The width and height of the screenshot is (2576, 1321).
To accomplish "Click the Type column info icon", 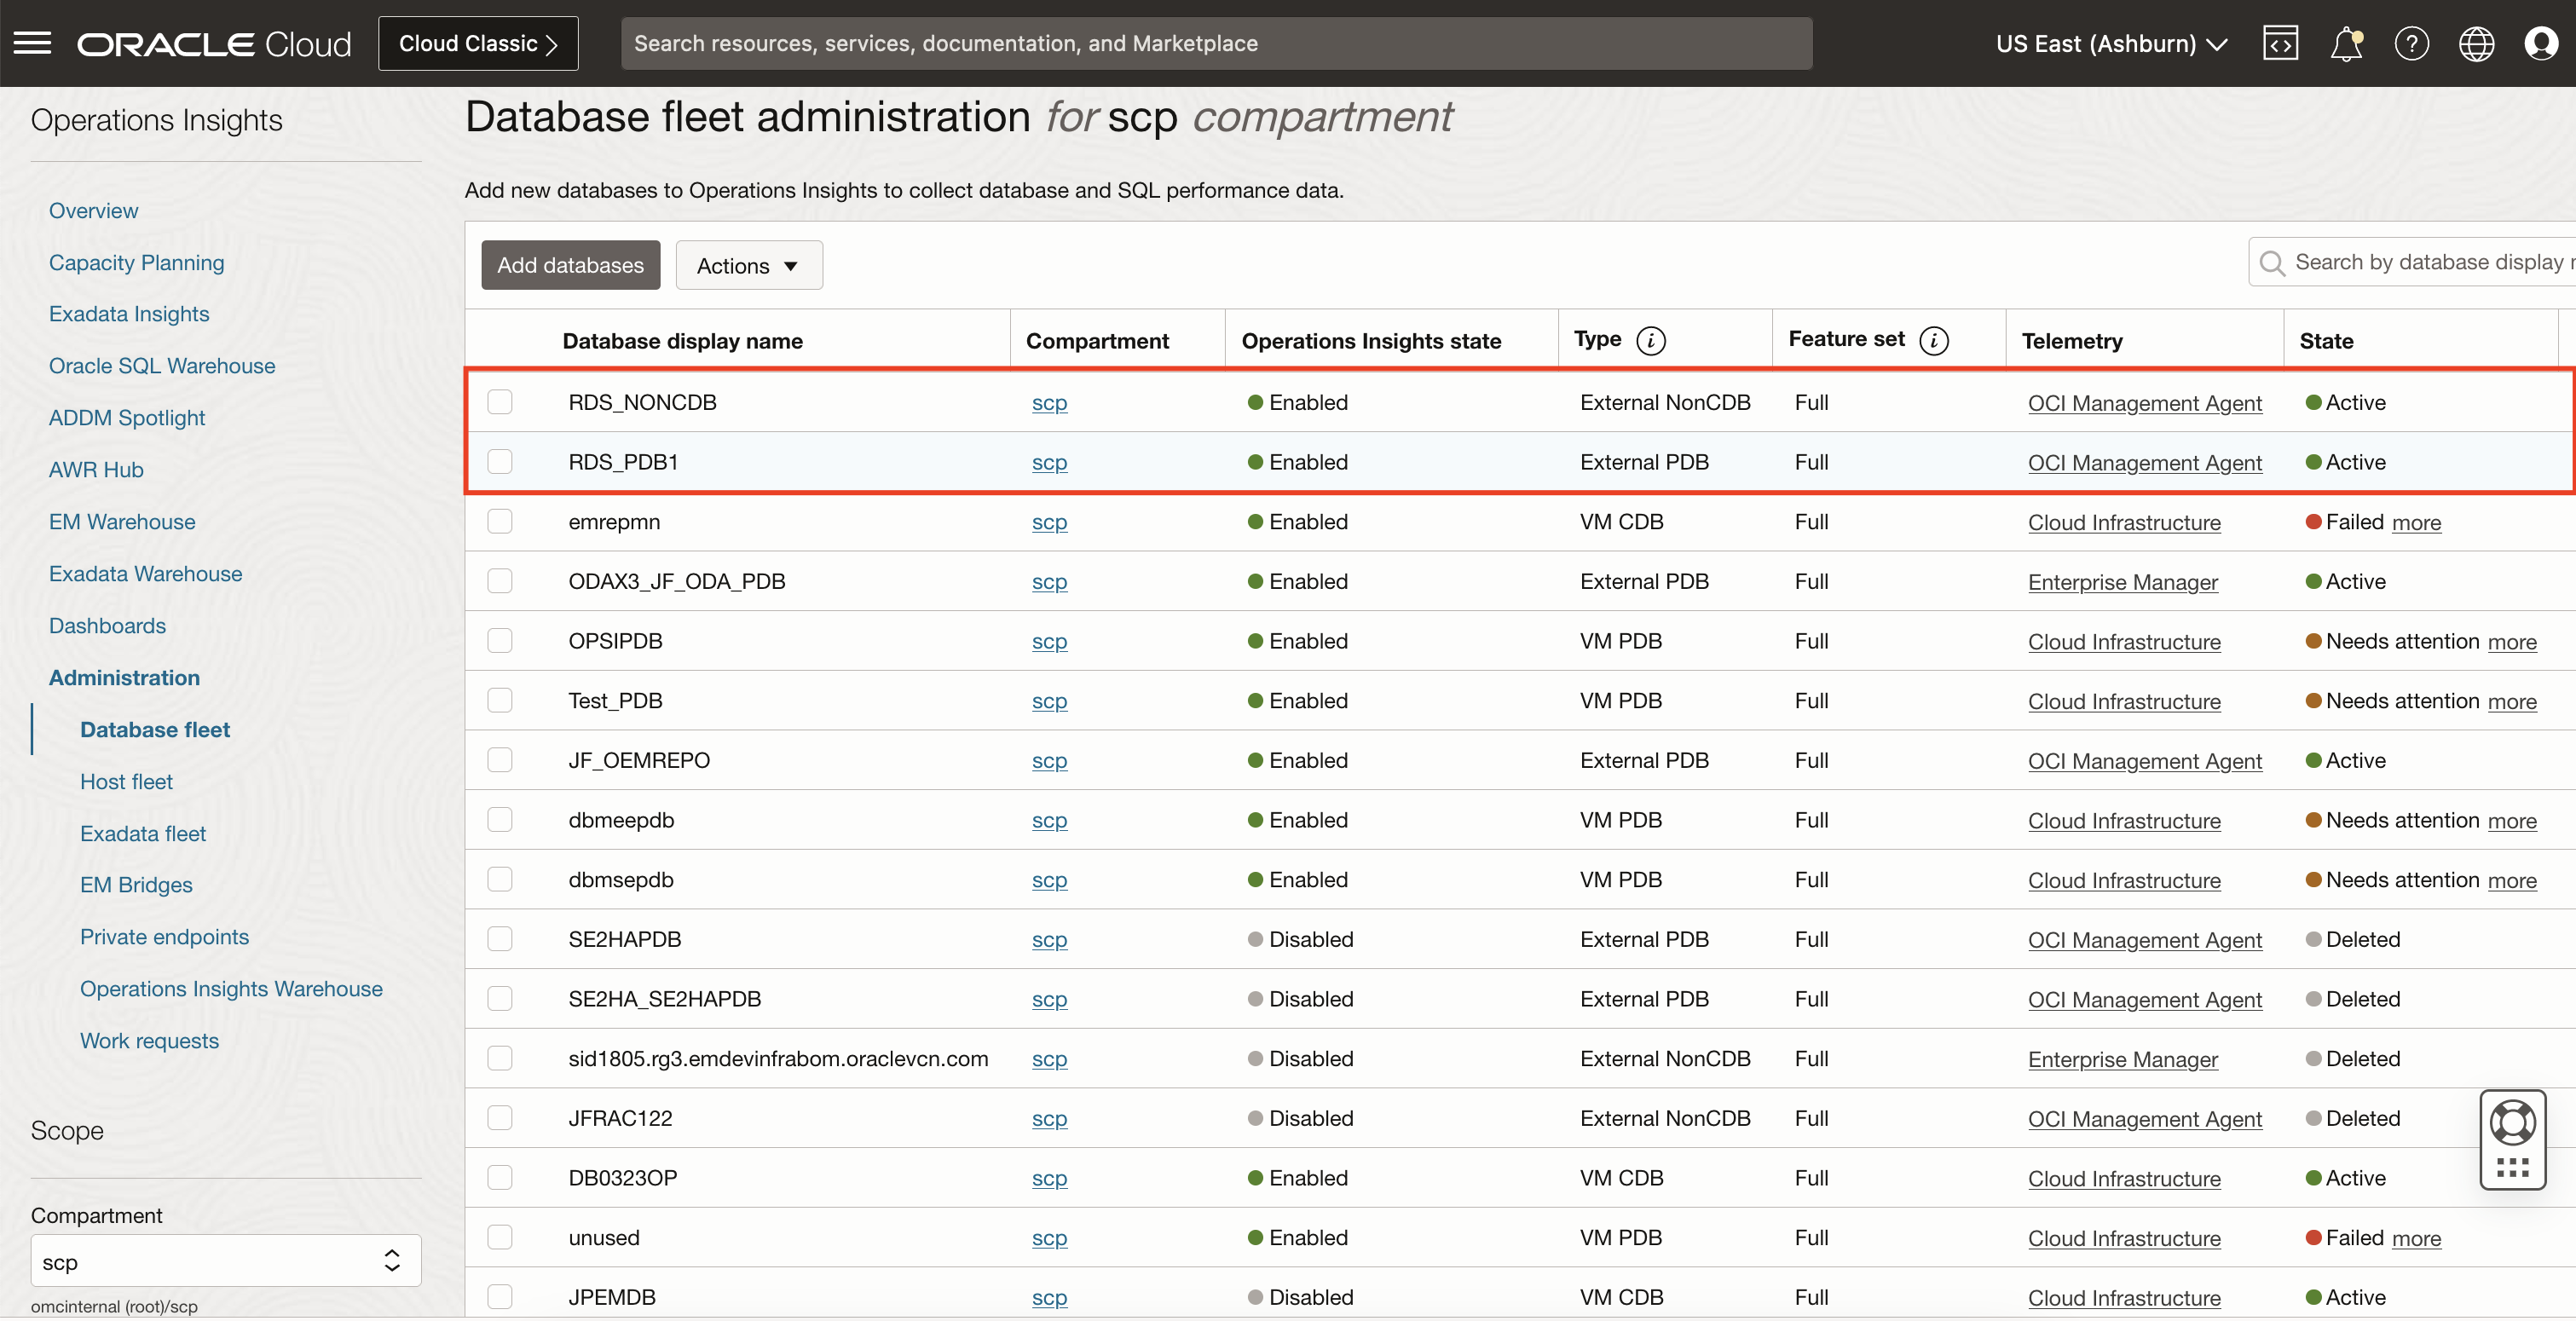I will (x=1651, y=340).
